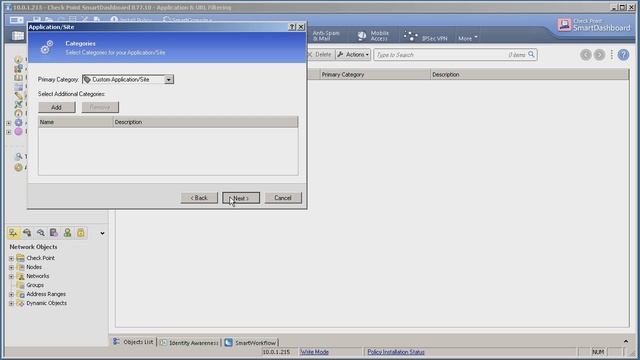Select Dynamic Objects in the tree
This screenshot has width=640, height=360.
tap(46, 303)
